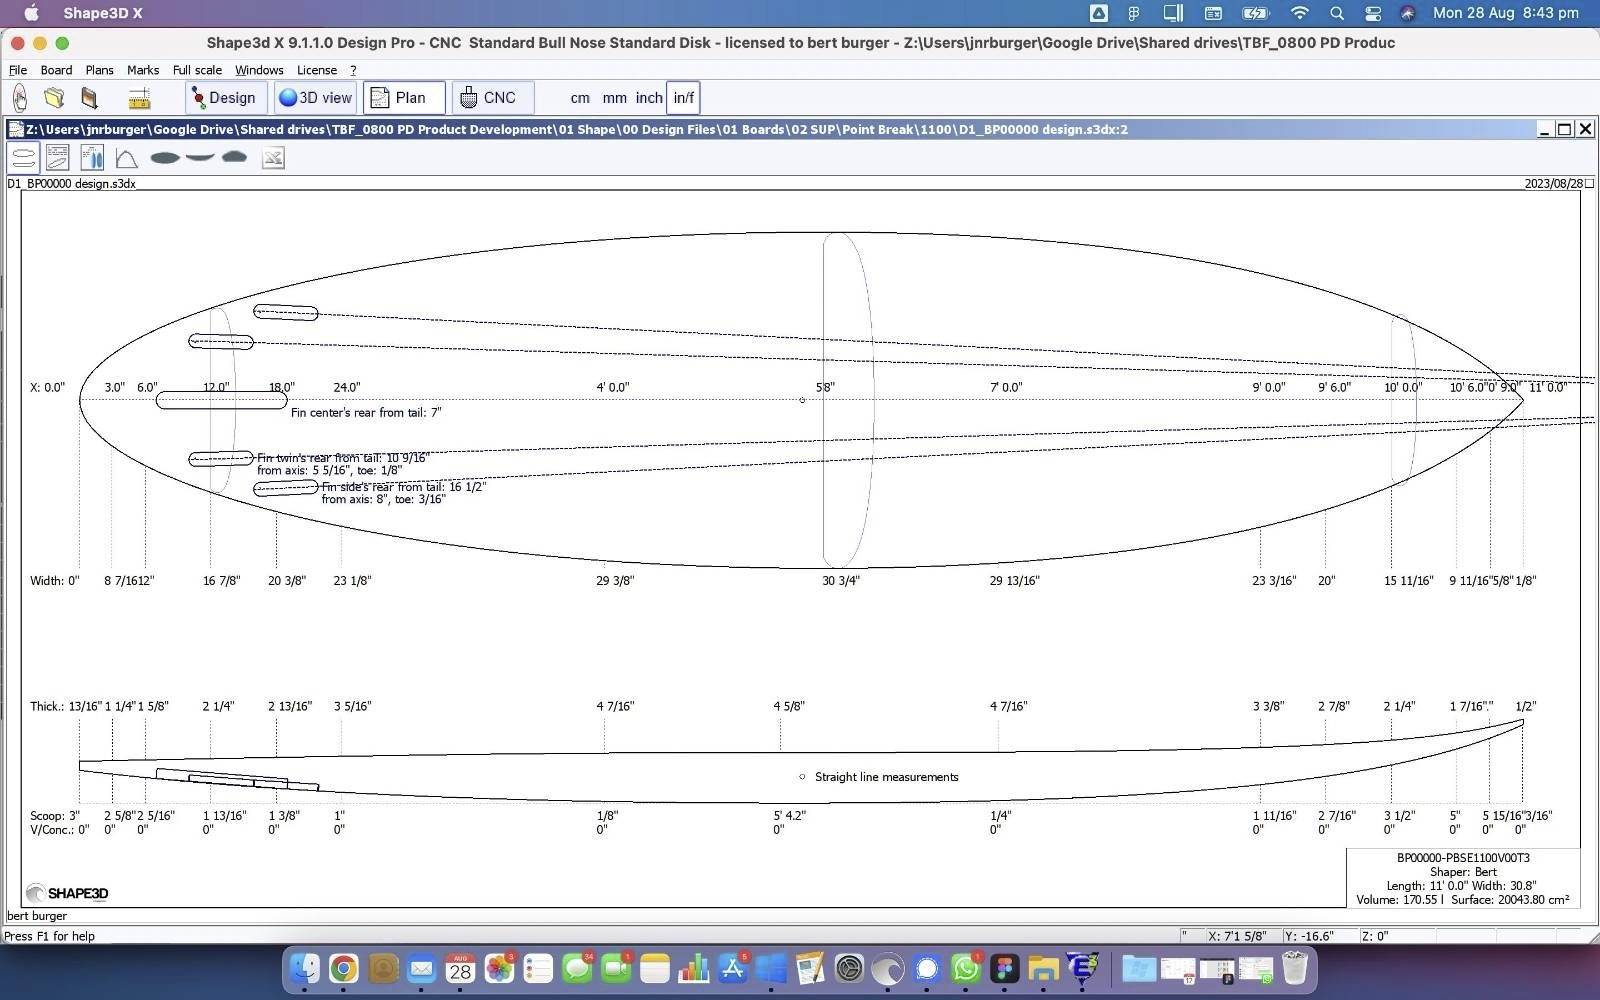Image resolution: width=1600 pixels, height=1000 pixels.
Task: Open the CNC mode
Action: (x=489, y=98)
